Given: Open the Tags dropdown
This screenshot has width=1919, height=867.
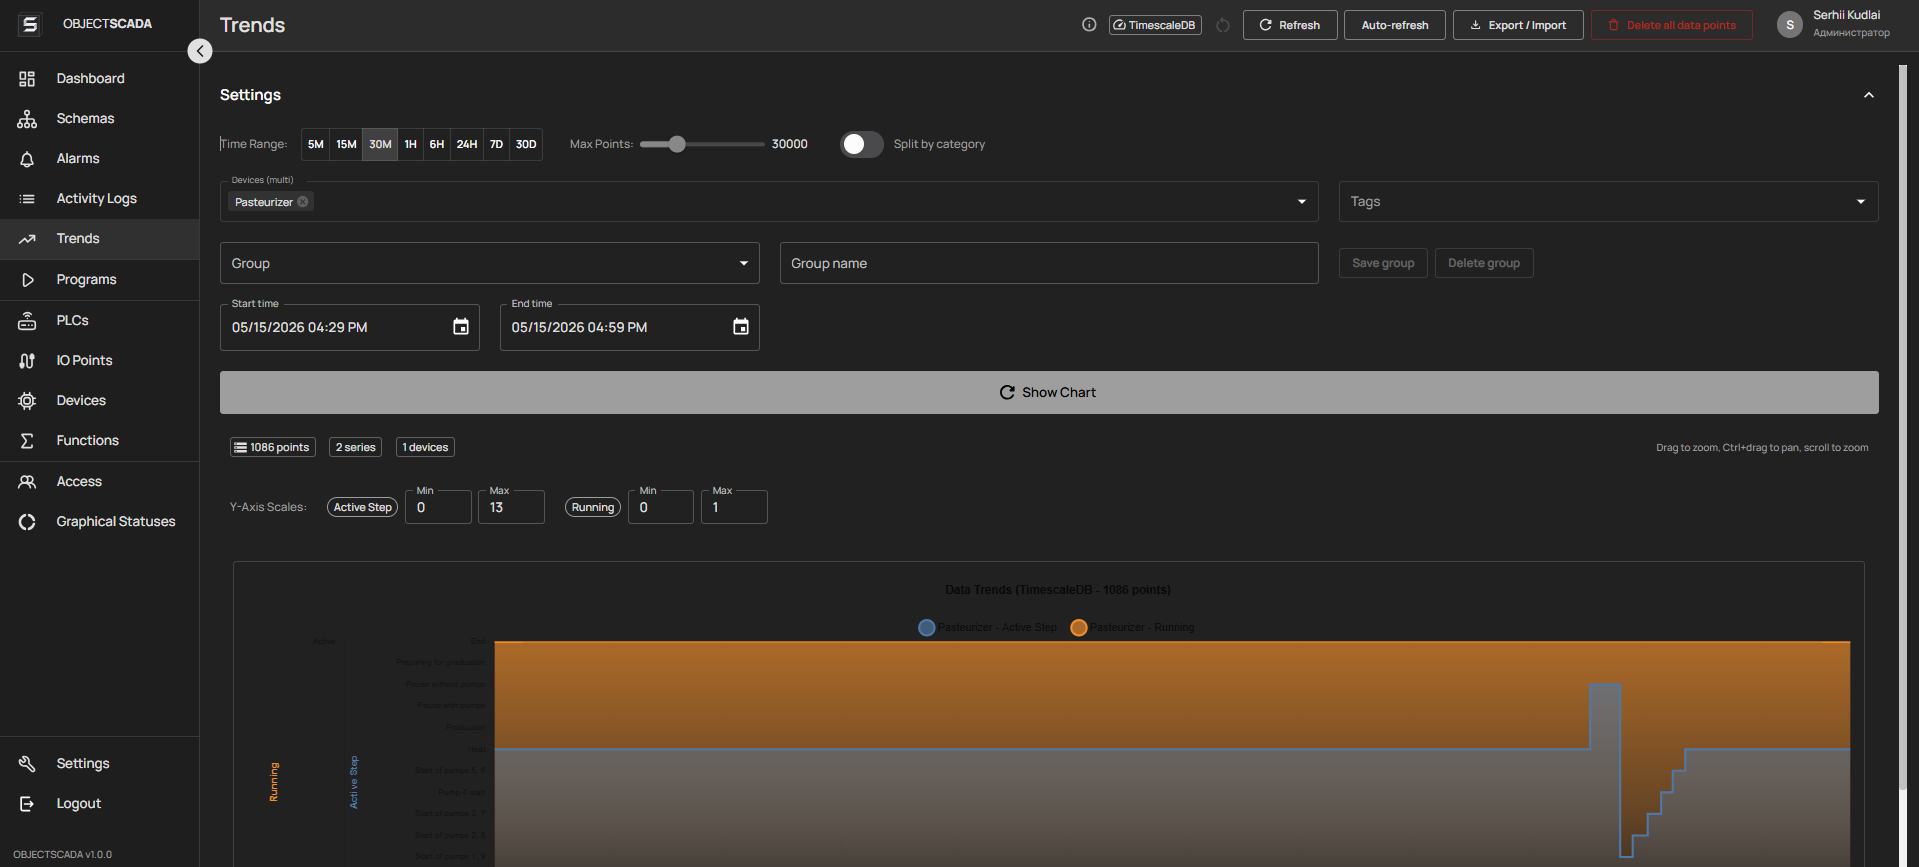Looking at the screenshot, I should coord(1608,201).
